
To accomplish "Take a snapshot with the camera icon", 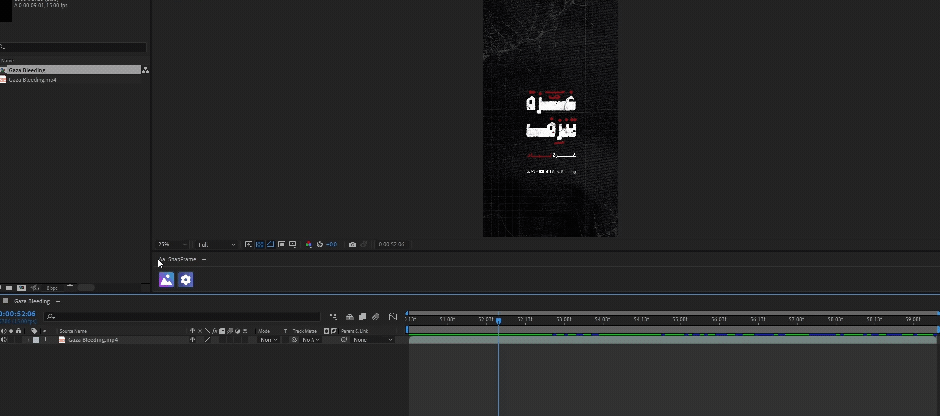I will [x=352, y=244].
